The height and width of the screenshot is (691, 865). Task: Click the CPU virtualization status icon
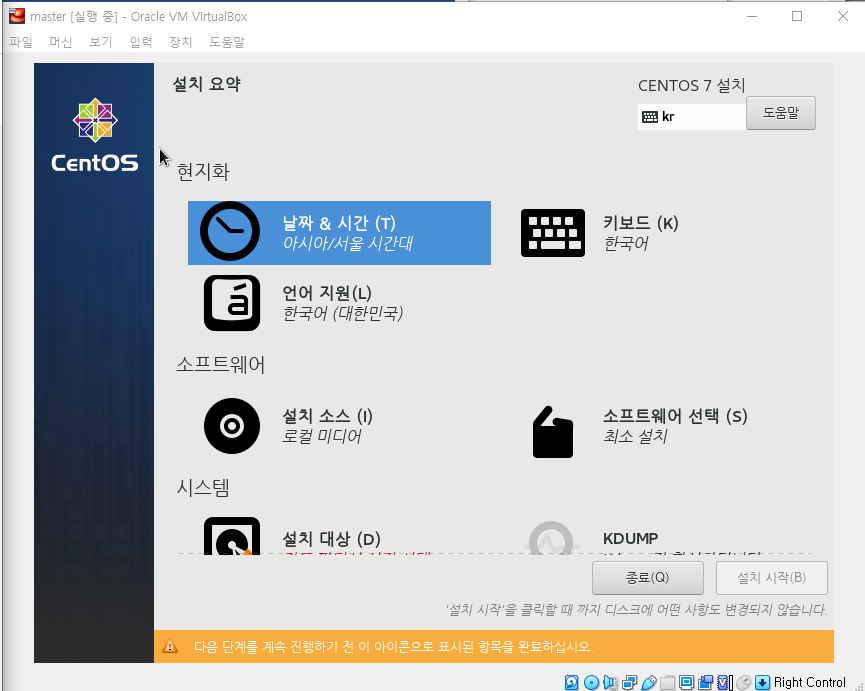[724, 682]
